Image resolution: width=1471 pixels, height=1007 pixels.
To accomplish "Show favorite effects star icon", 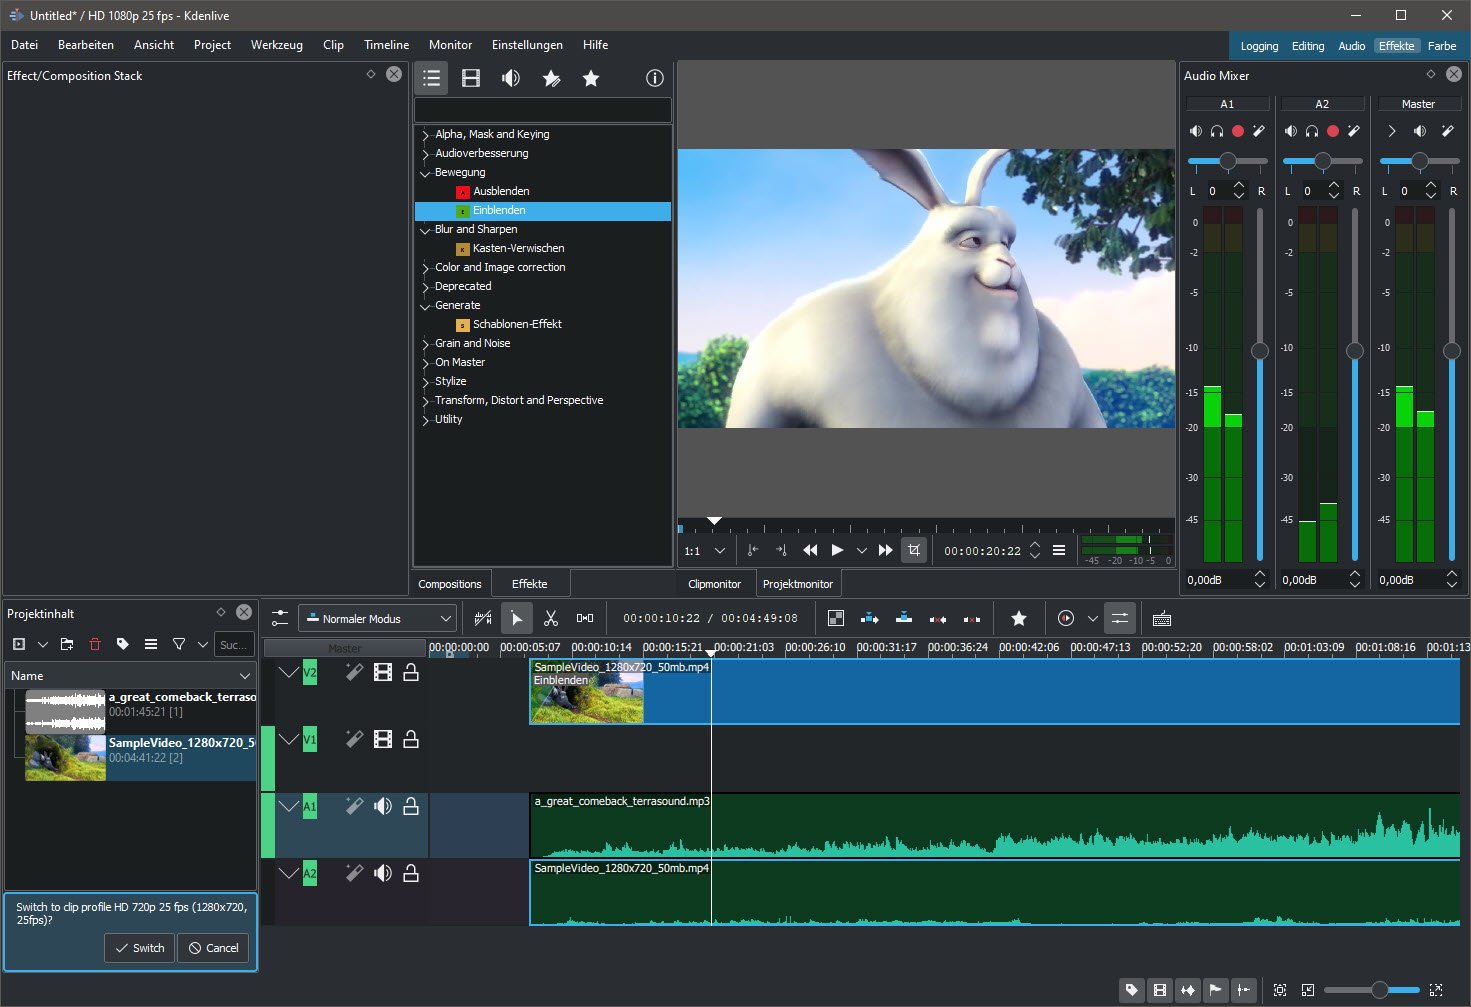I will [591, 78].
